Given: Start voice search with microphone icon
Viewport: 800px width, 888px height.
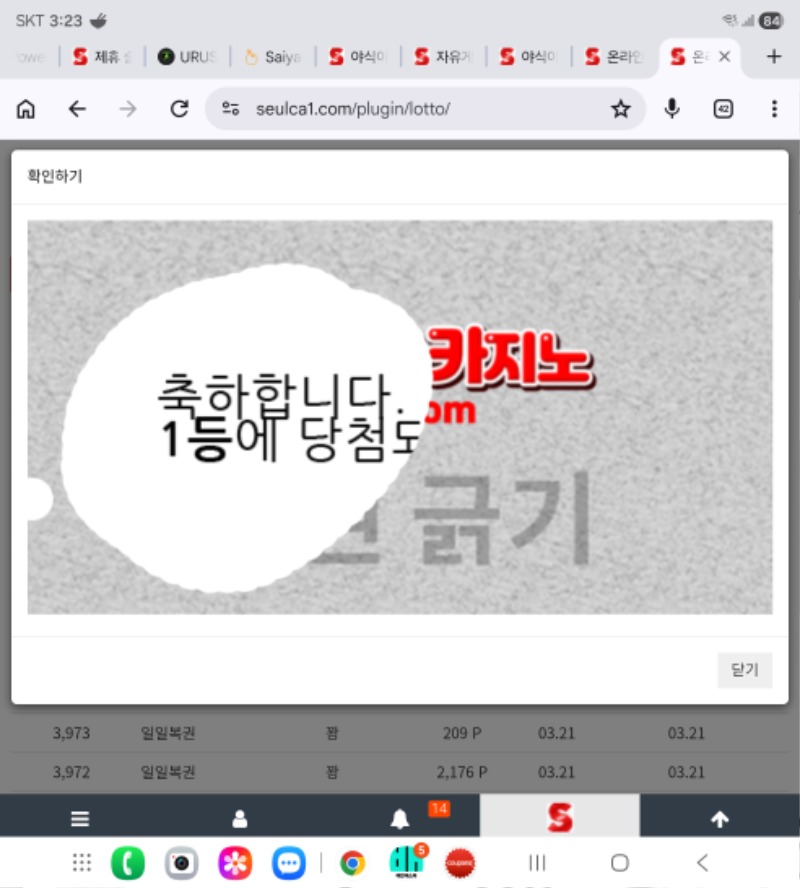Looking at the screenshot, I should [x=673, y=109].
